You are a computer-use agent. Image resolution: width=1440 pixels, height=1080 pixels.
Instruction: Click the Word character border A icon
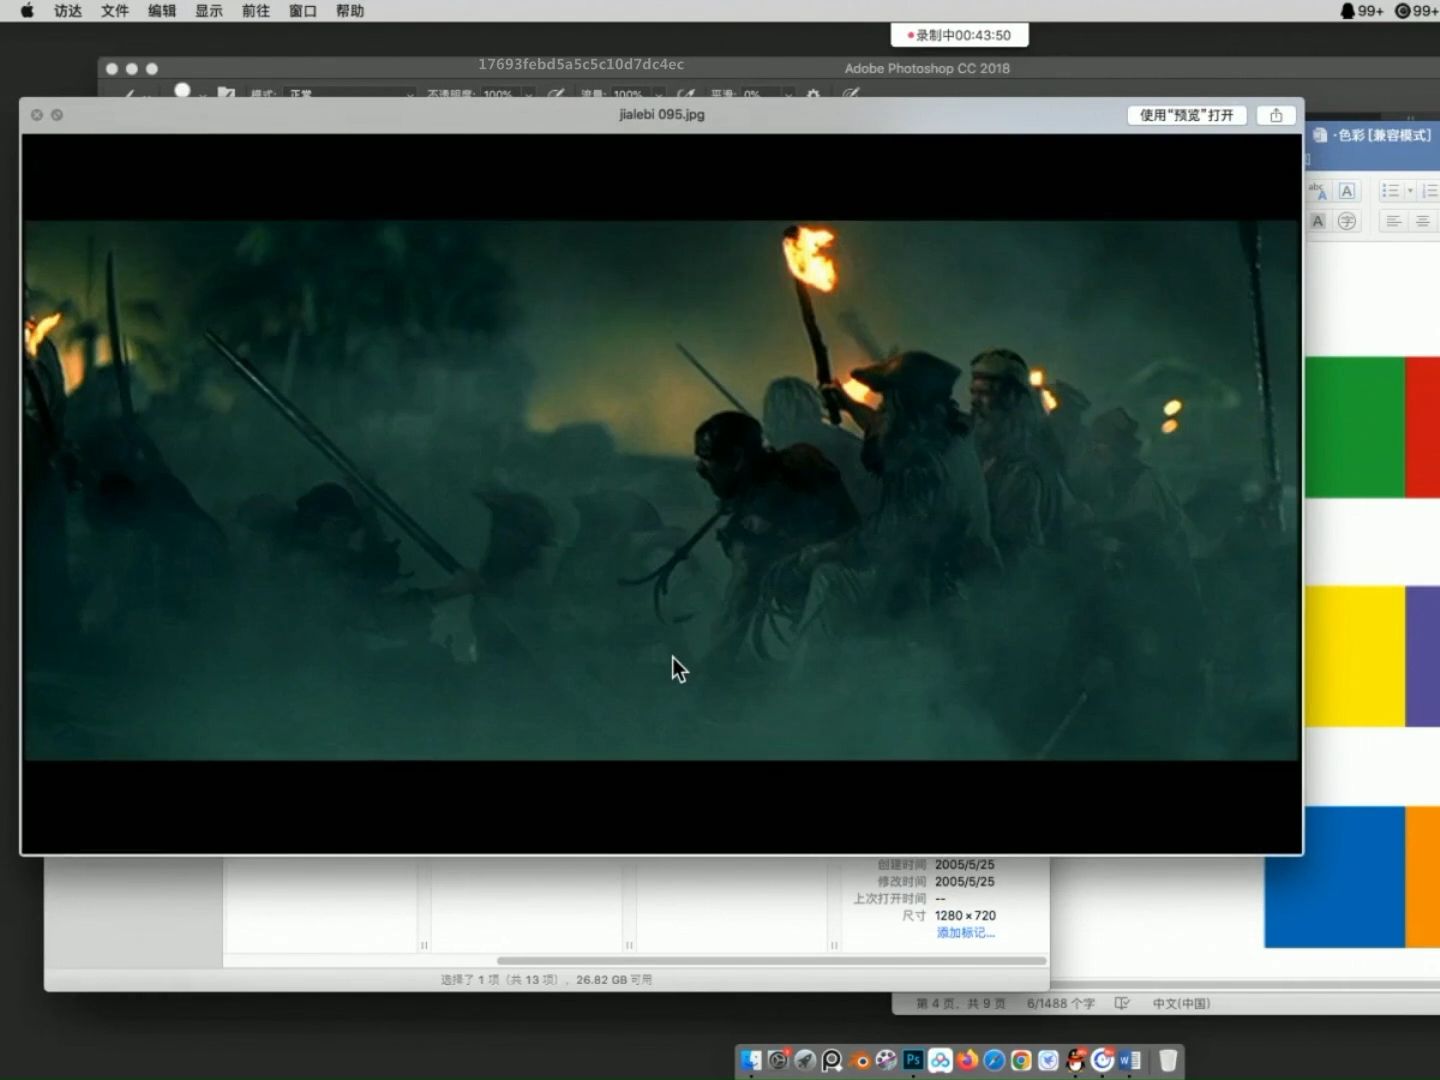pos(1347,191)
